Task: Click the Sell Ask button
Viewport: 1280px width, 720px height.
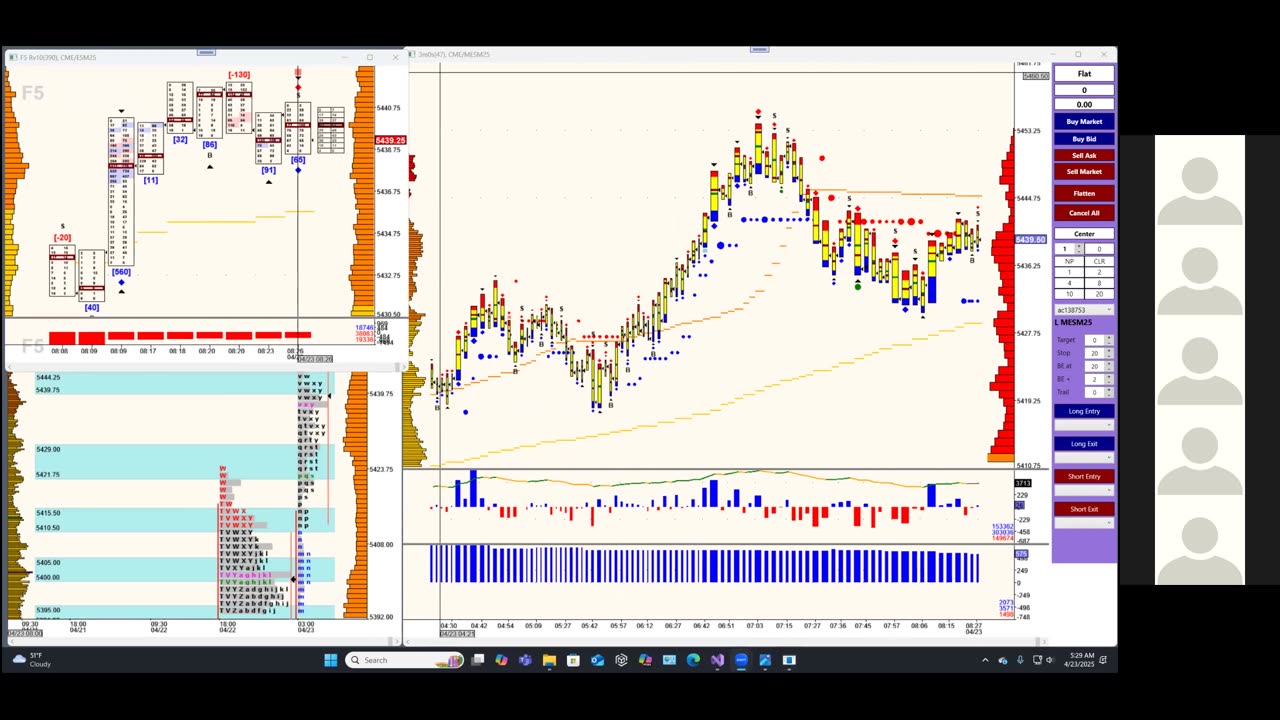Action: (1084, 155)
